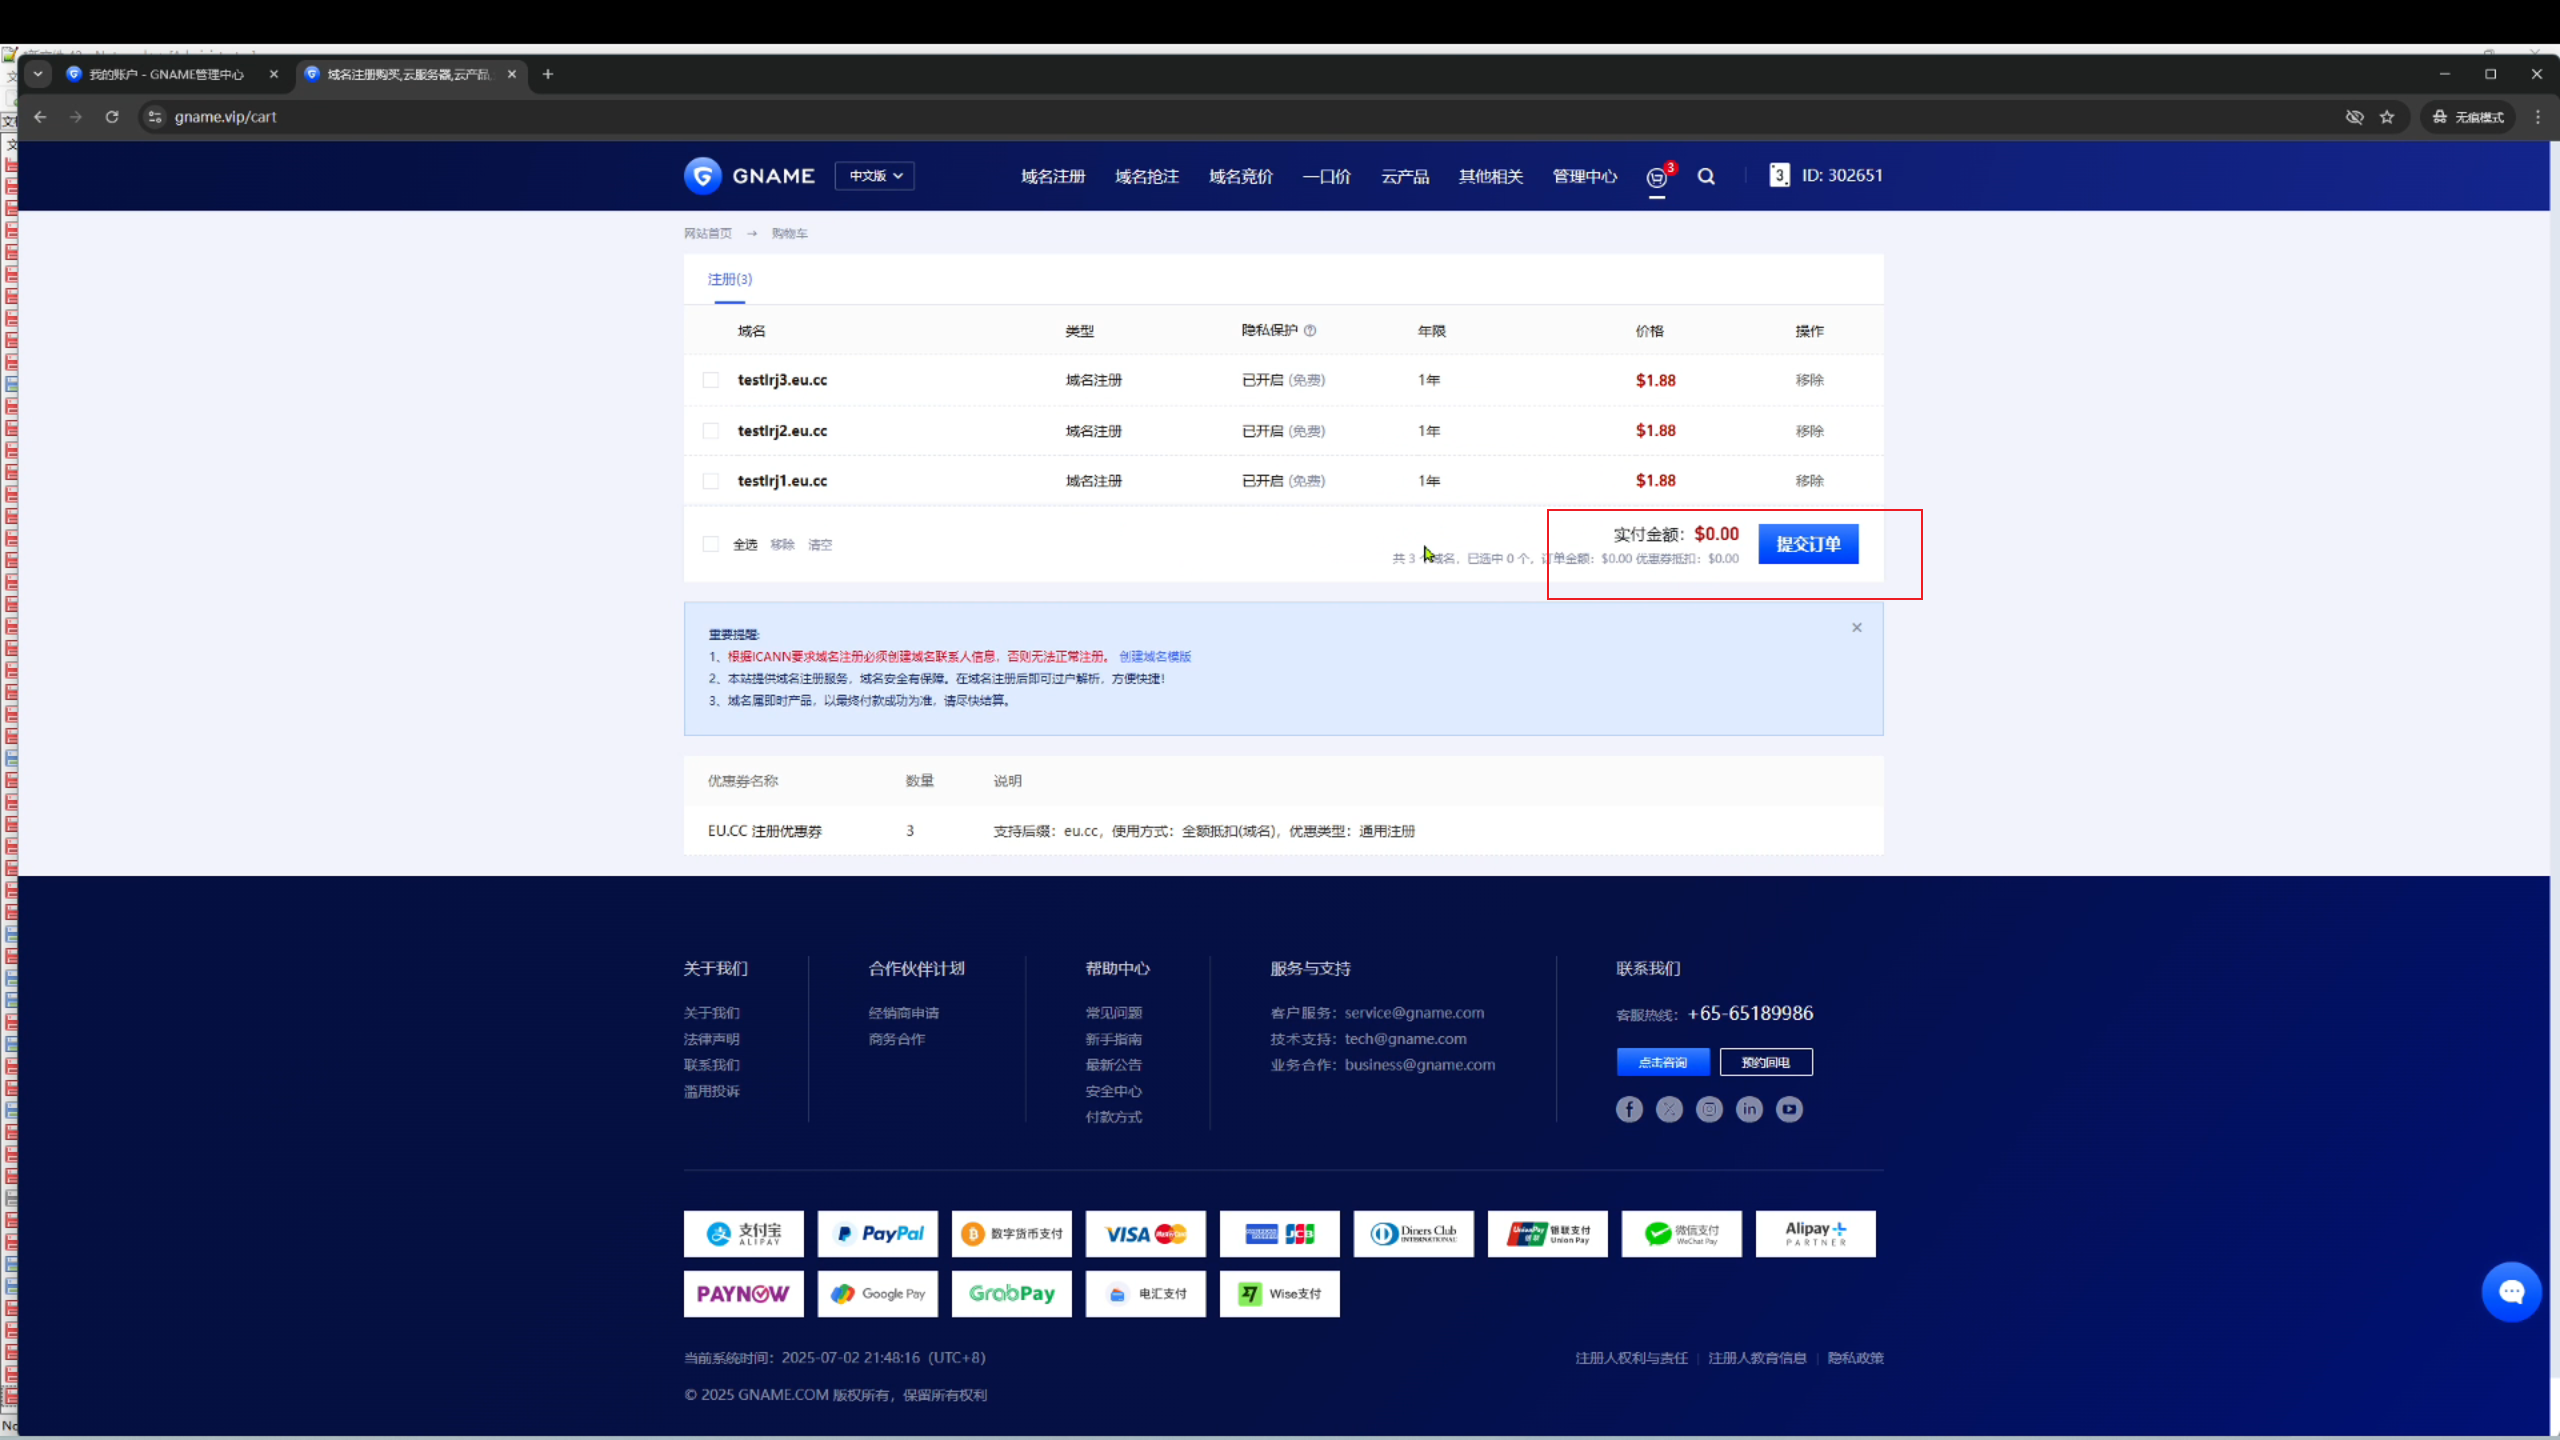Click the 点击咨询 button in footer
Image resolution: width=2560 pixels, height=1440 pixels.
(x=1663, y=1062)
